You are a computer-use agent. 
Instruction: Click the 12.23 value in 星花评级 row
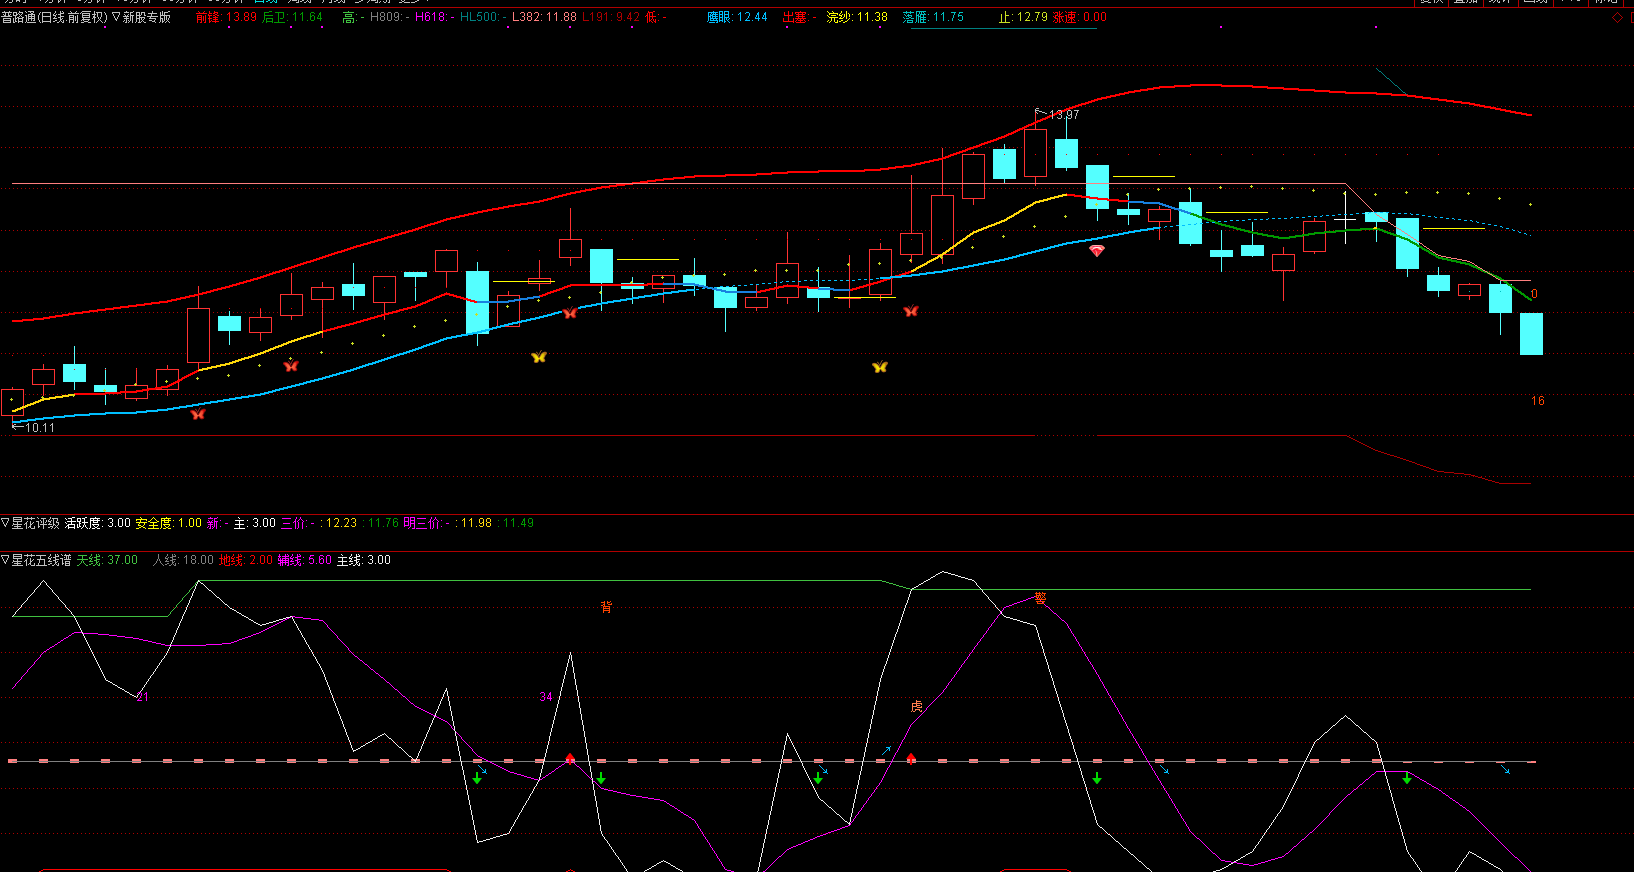pyautogui.click(x=341, y=523)
